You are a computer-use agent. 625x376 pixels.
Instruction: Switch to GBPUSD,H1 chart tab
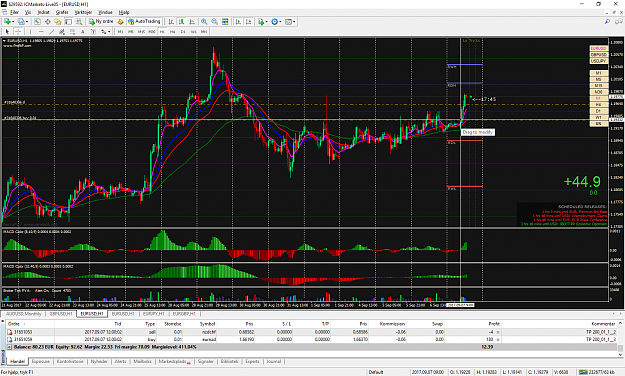pos(61,314)
